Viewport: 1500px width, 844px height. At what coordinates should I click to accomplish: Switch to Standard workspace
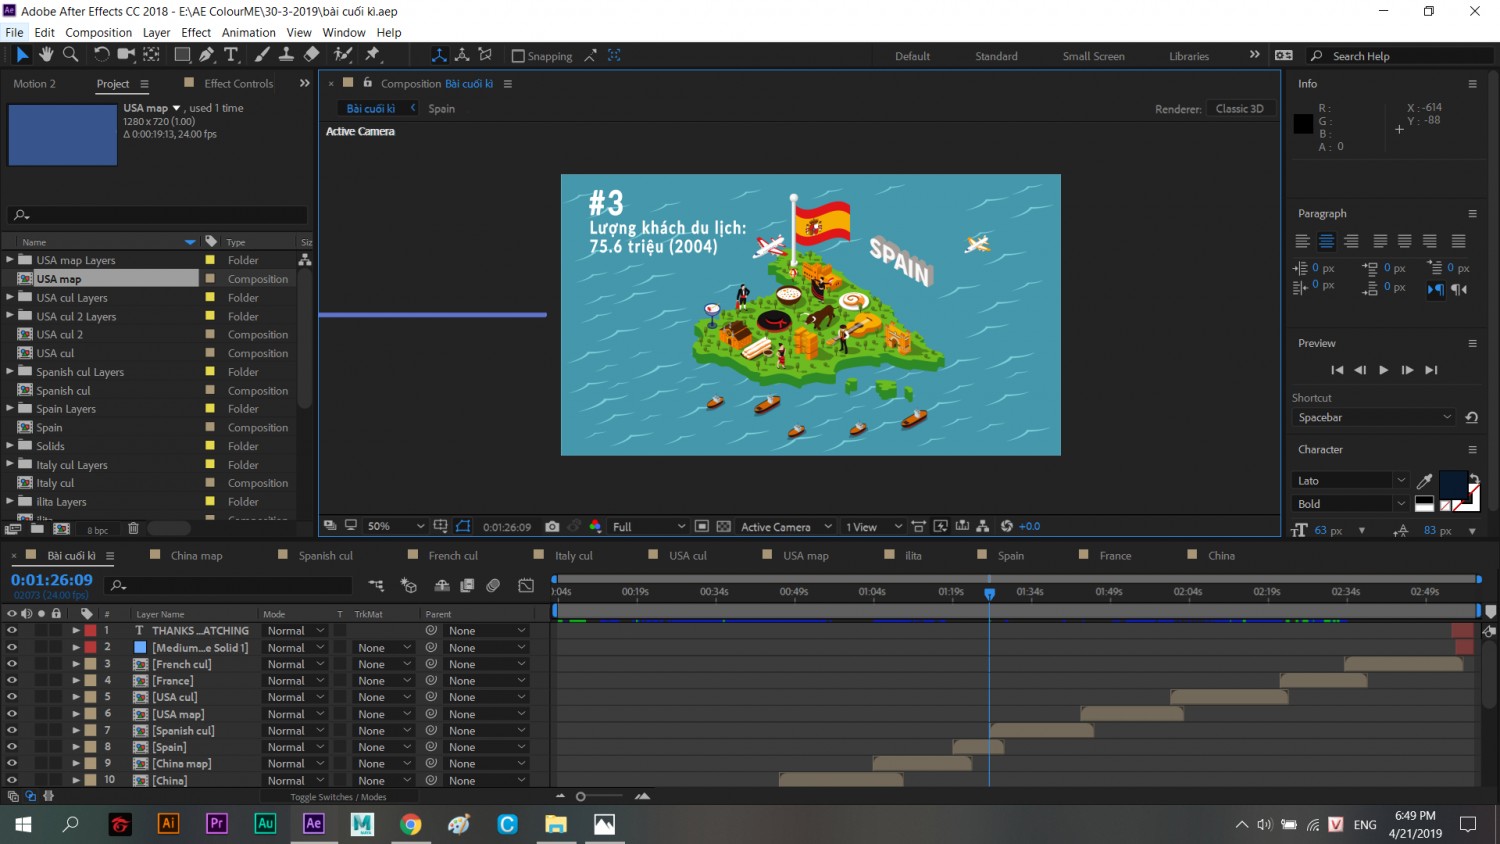(996, 56)
